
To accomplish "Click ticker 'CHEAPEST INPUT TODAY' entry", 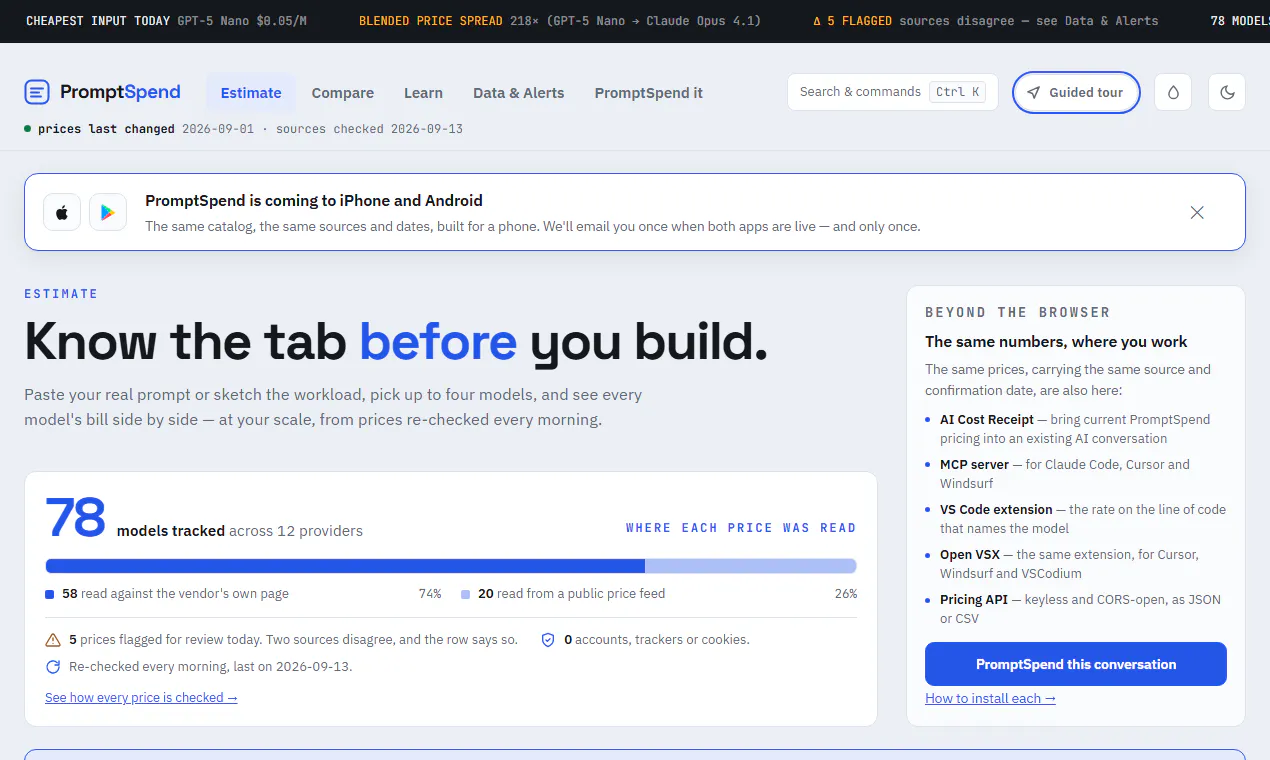I will (x=166, y=21).
